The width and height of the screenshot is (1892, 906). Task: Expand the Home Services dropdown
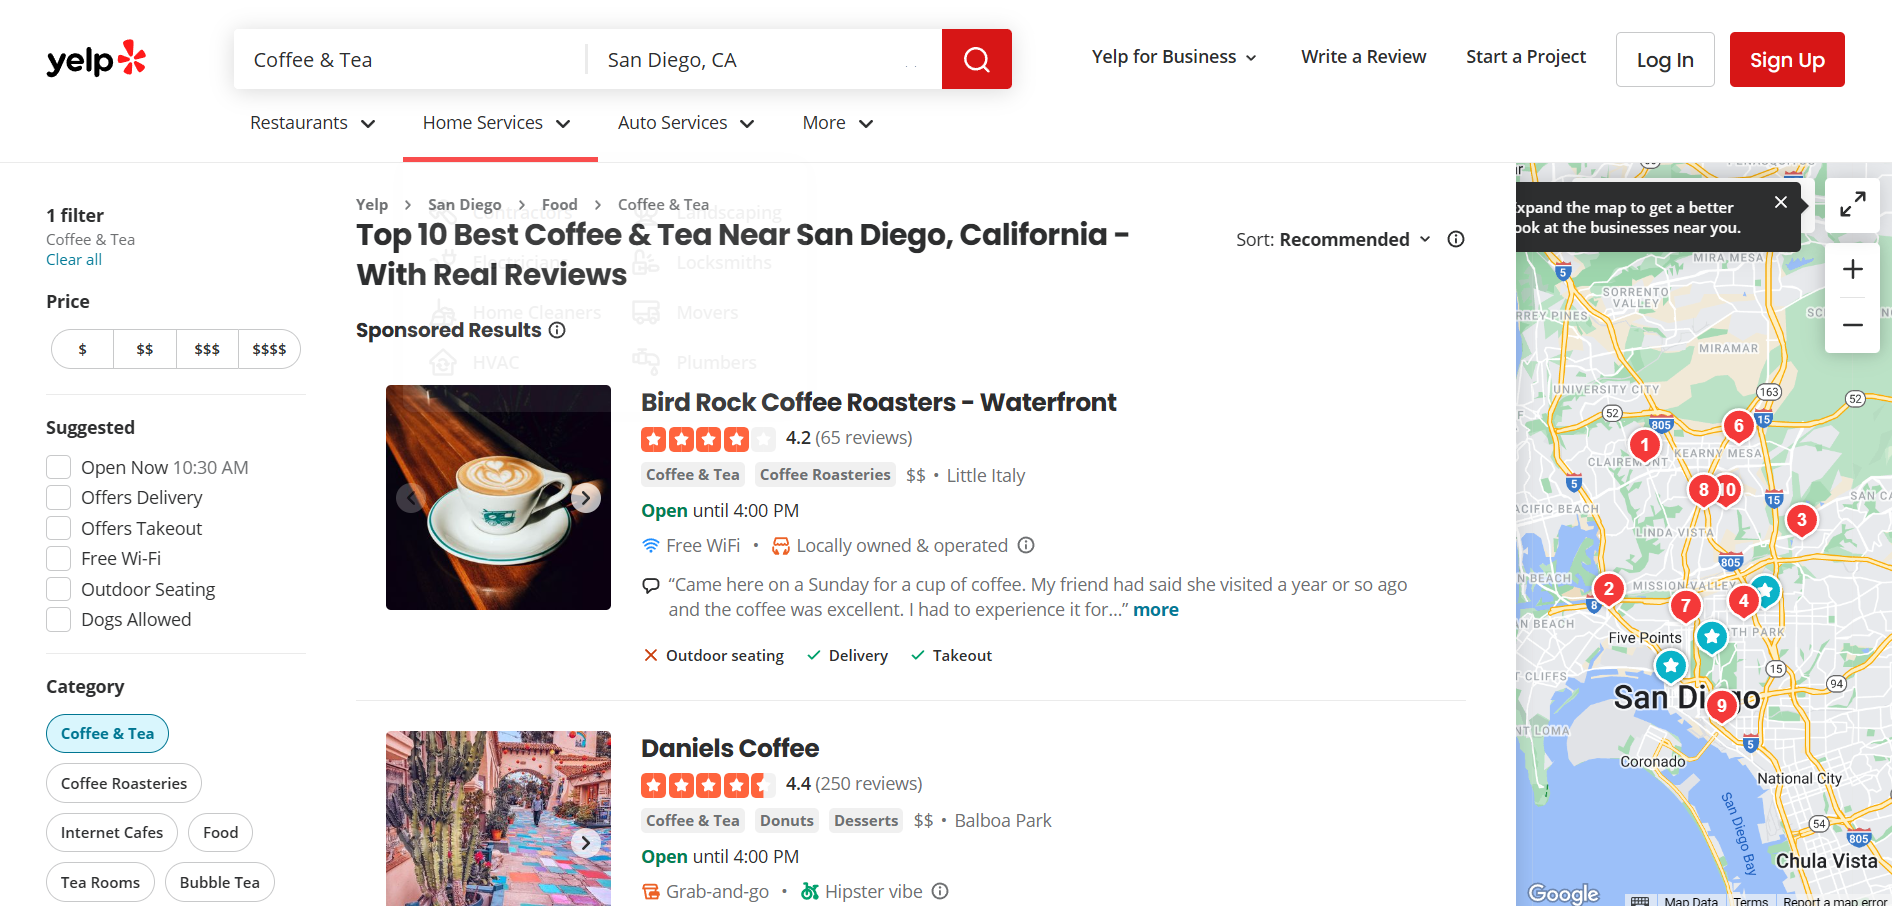click(496, 123)
